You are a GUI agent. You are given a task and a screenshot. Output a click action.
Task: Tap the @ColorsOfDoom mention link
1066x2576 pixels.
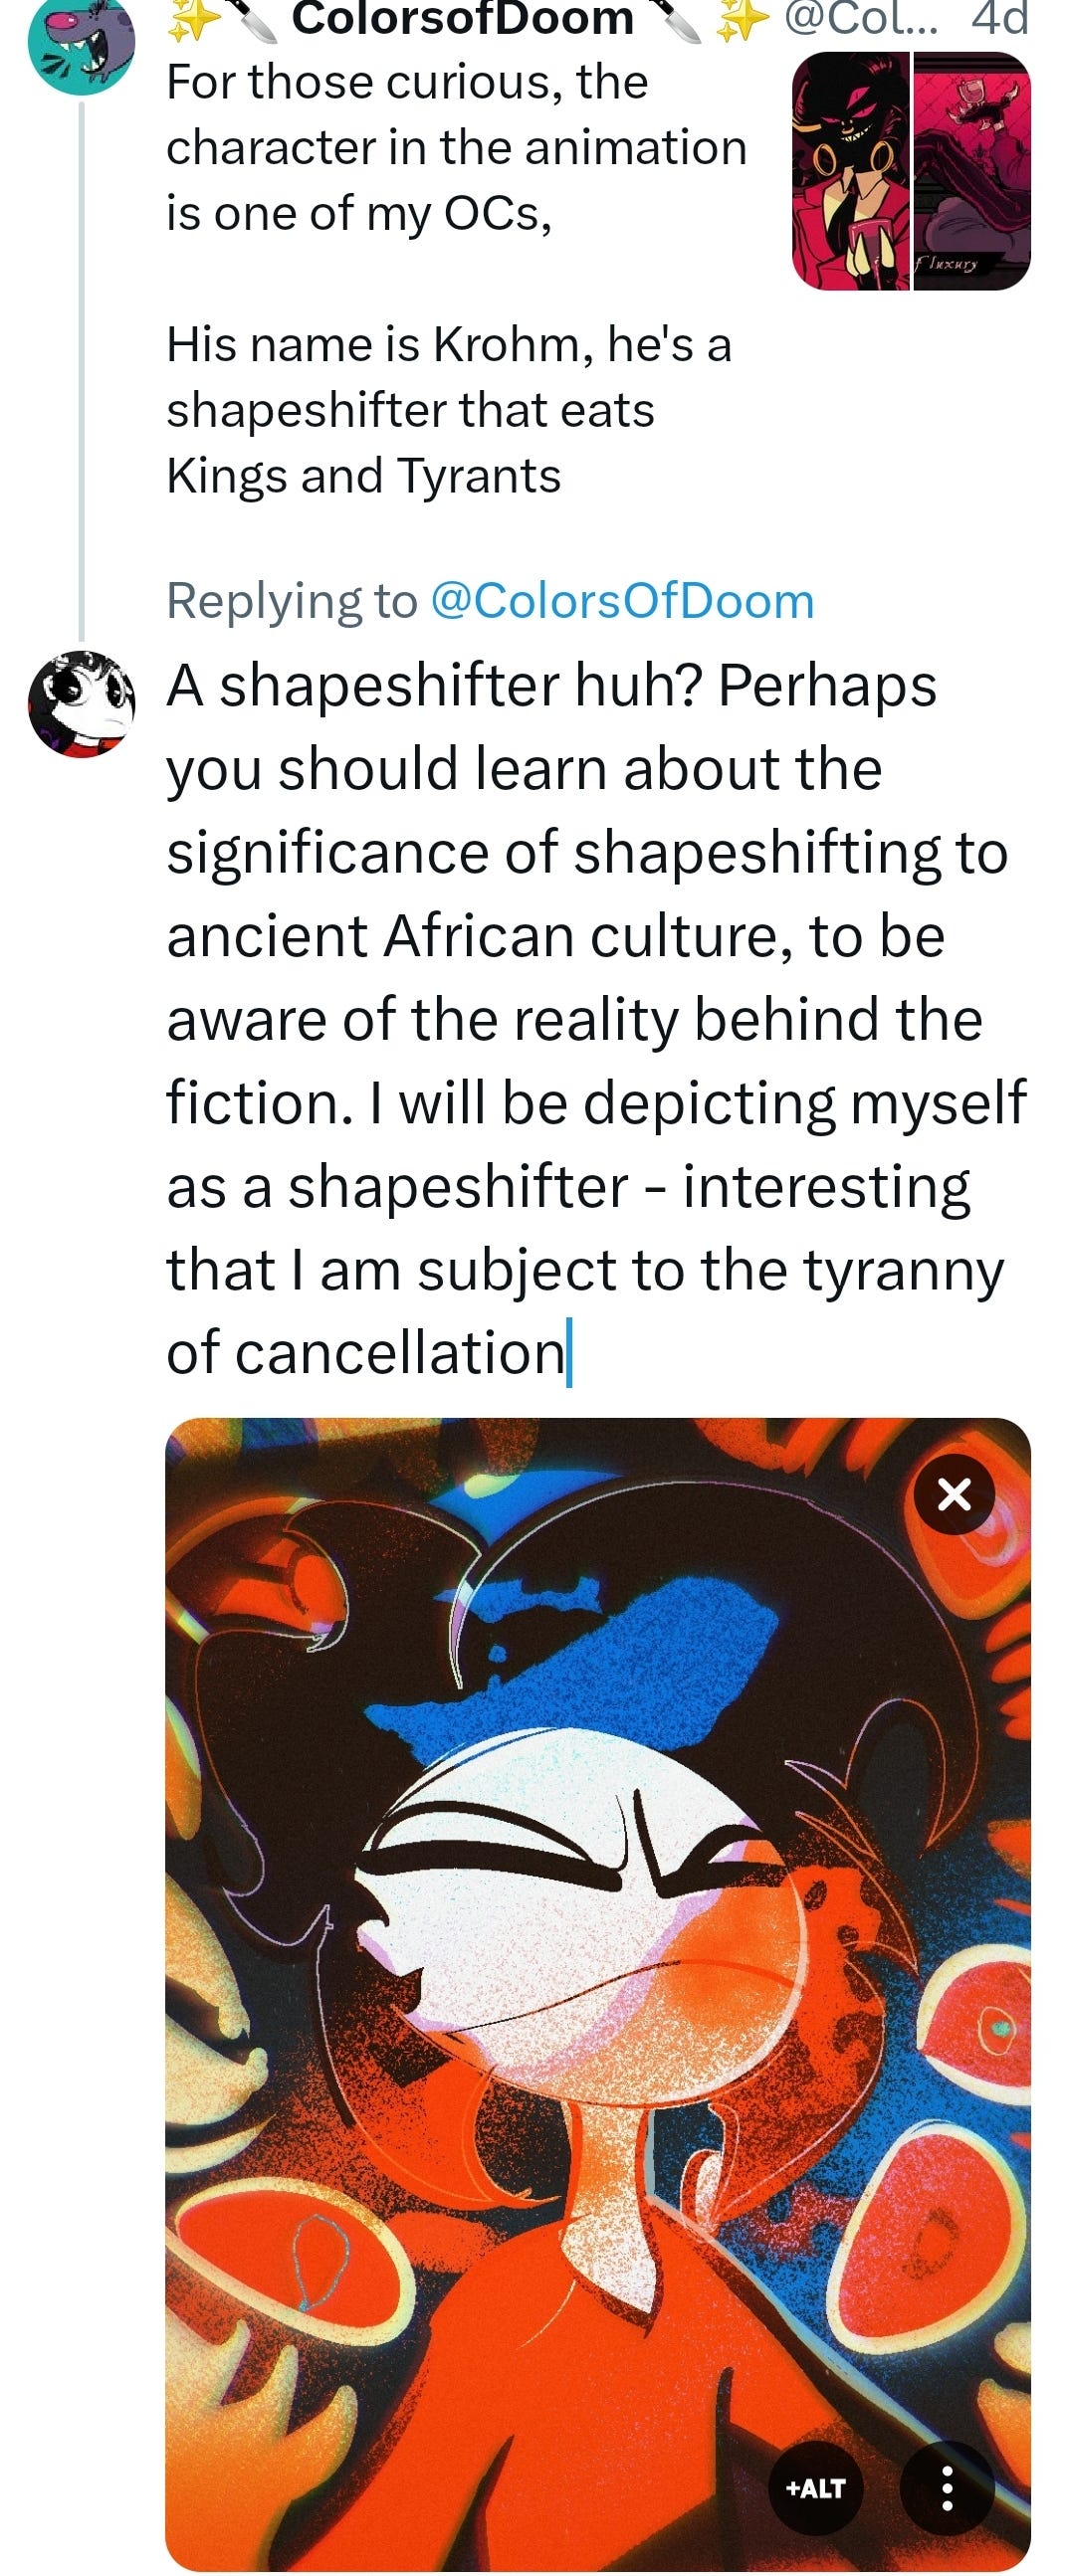point(622,601)
